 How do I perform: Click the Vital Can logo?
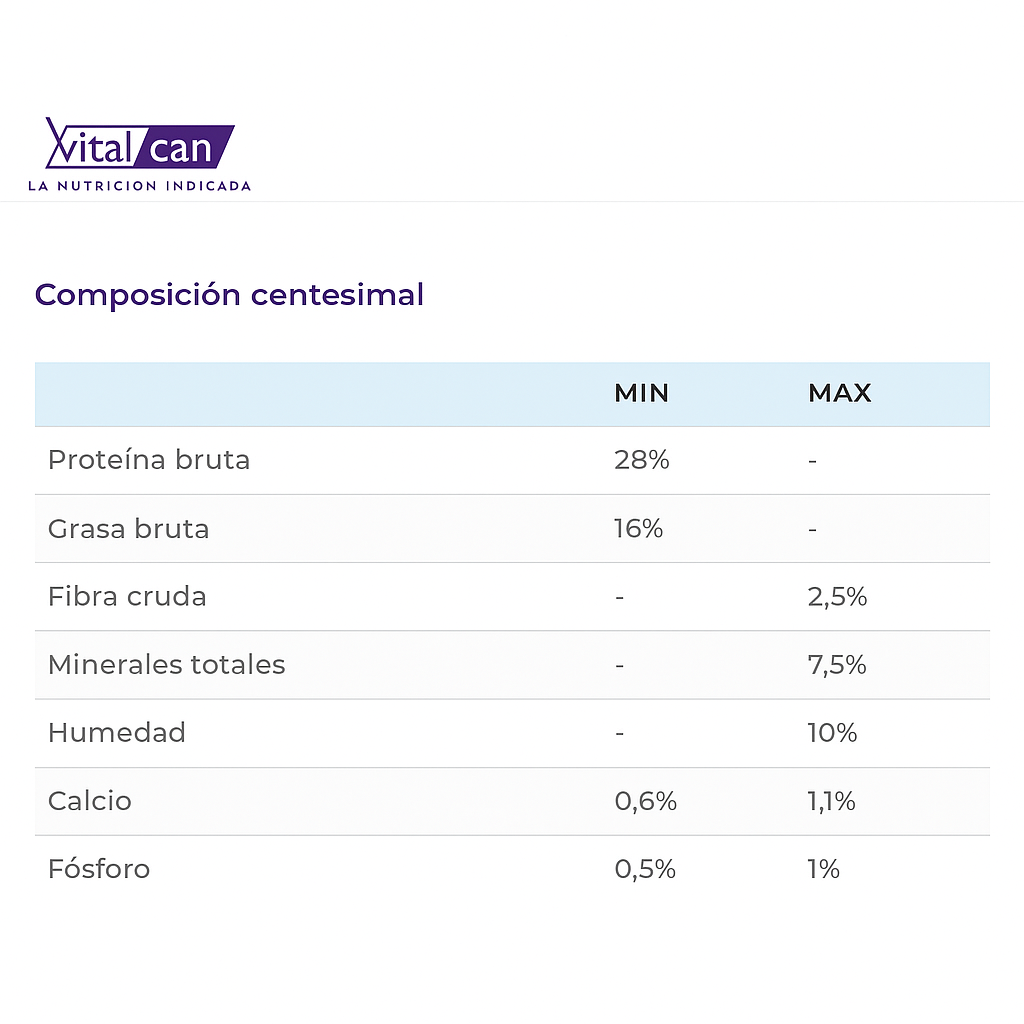tap(140, 144)
